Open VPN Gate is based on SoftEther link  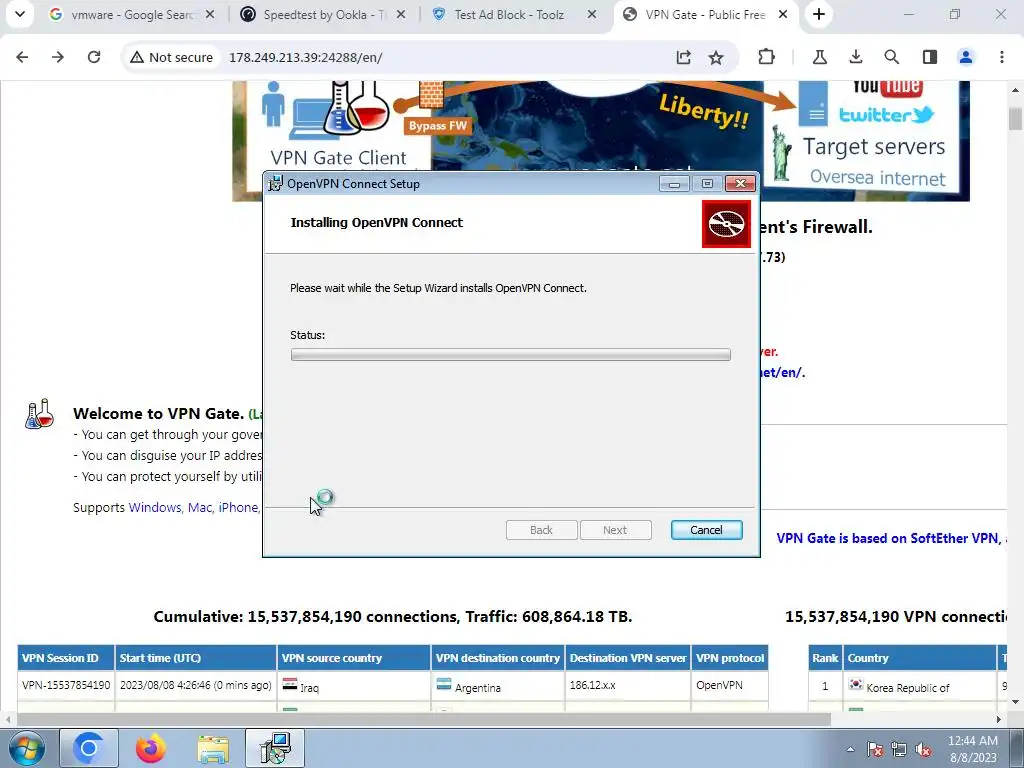[x=888, y=538]
